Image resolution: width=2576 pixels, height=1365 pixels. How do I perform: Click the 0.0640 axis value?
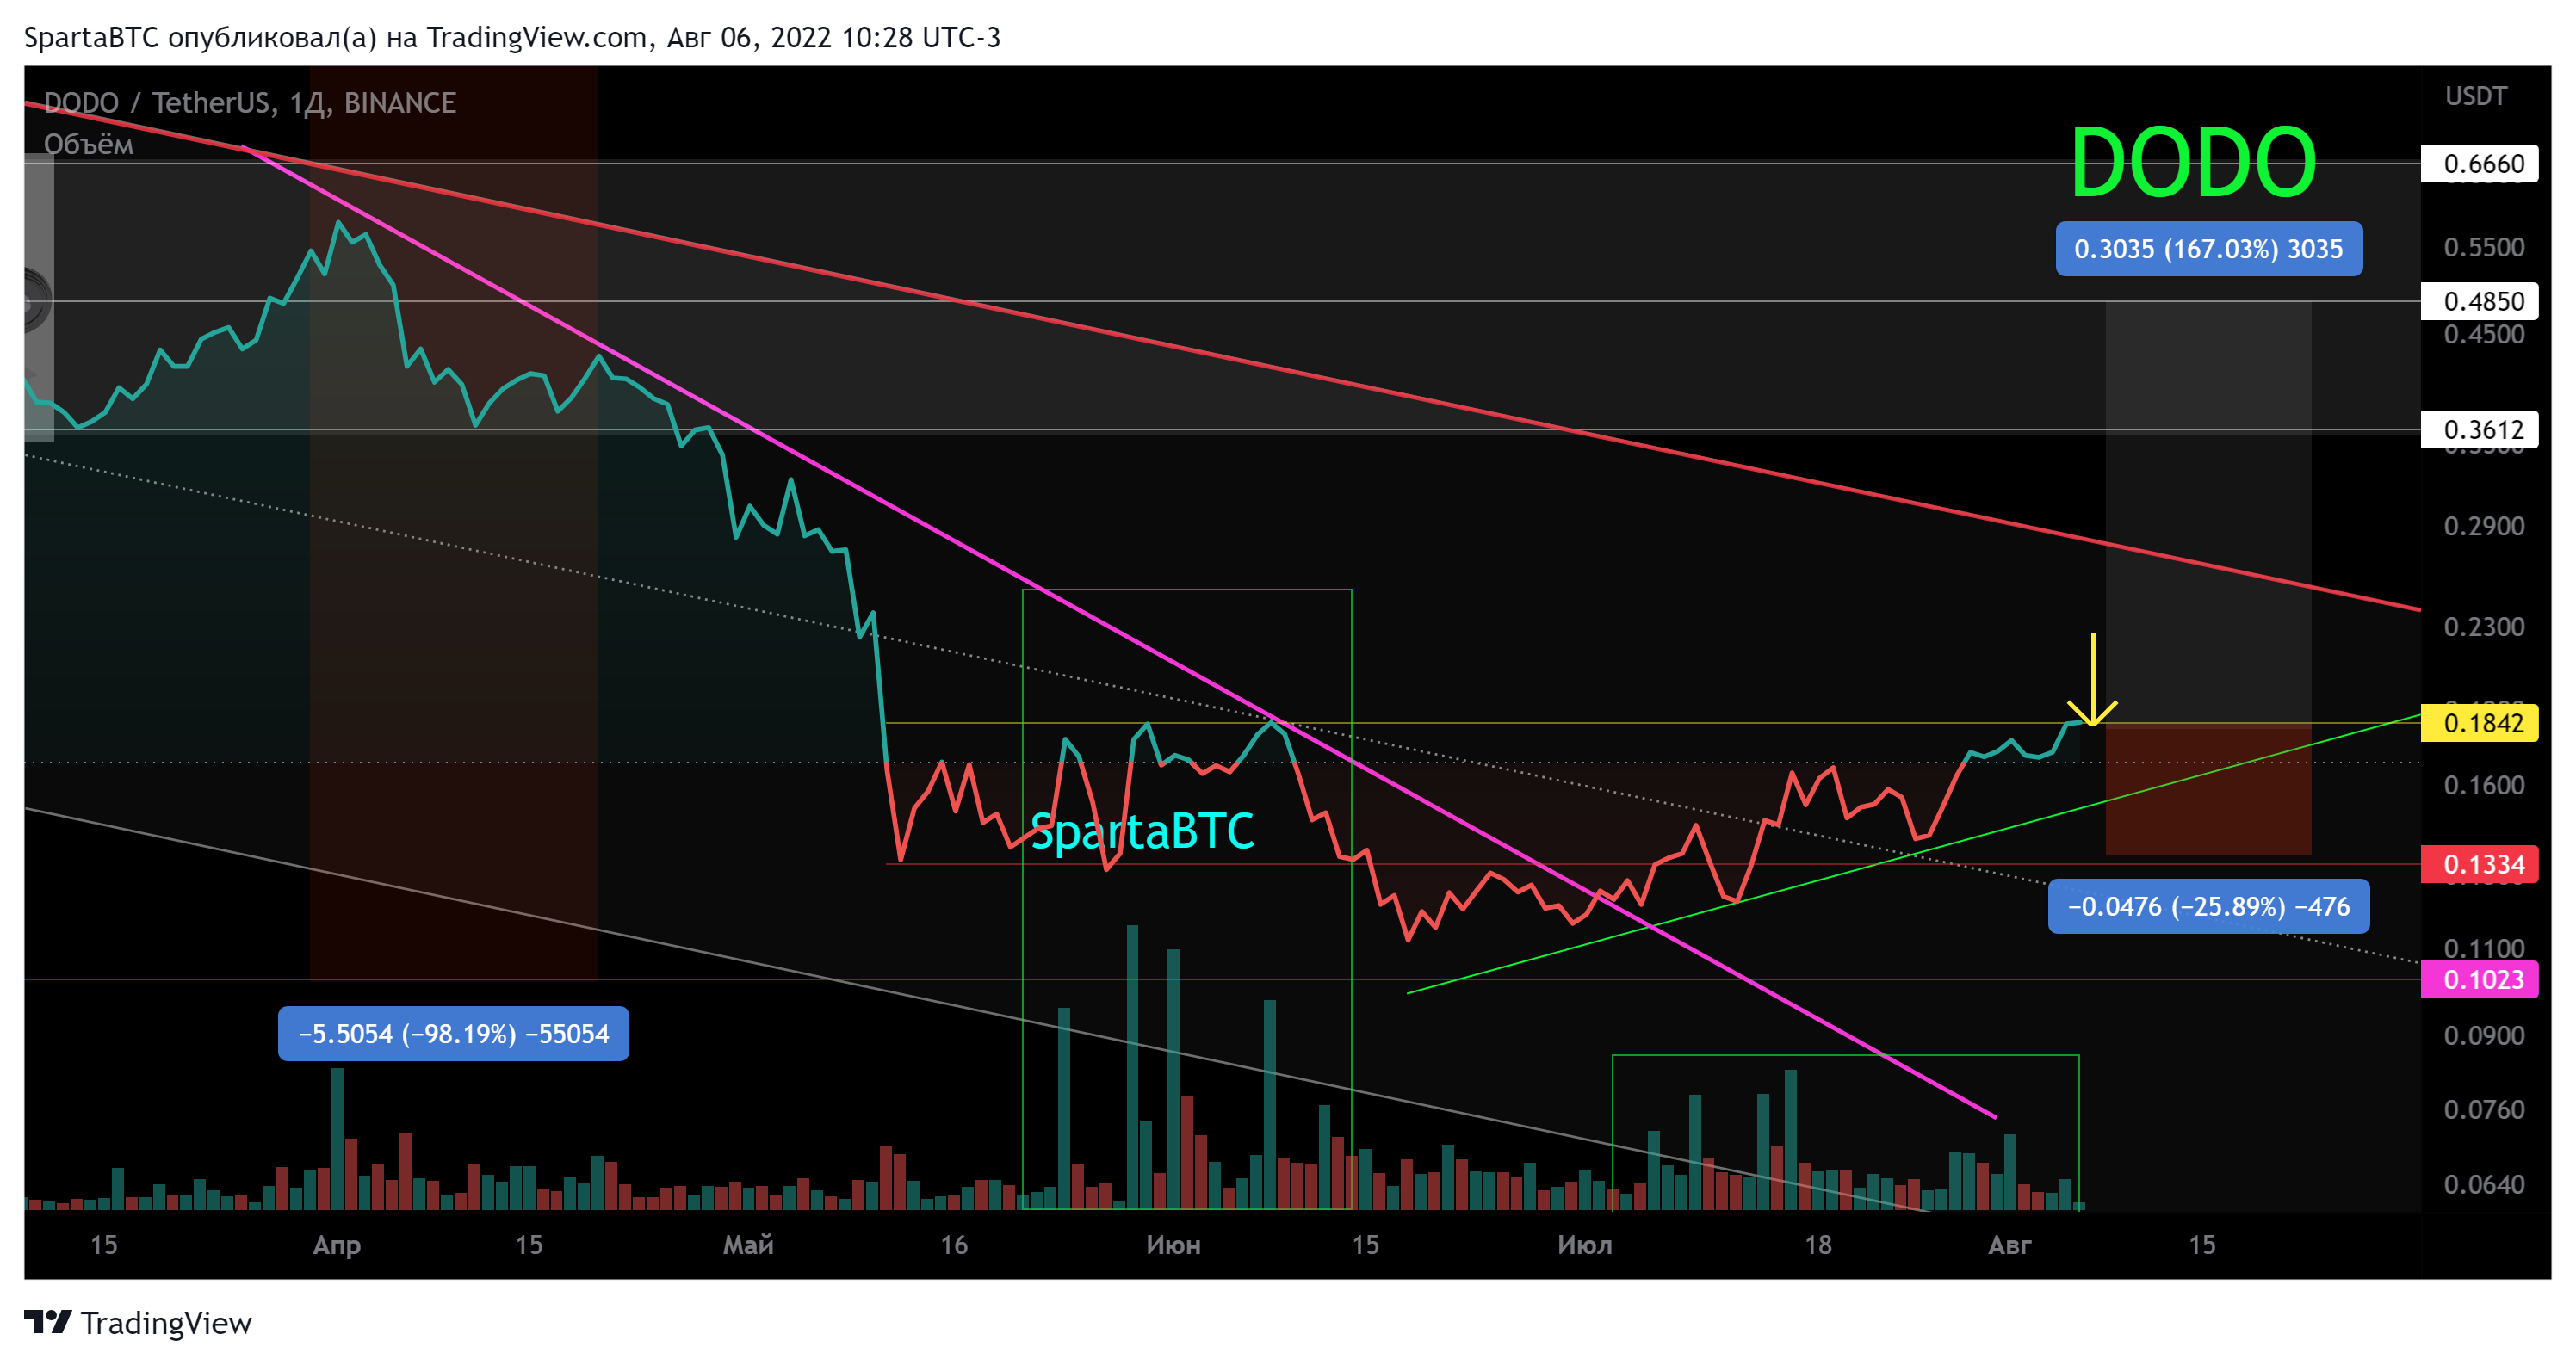click(2484, 1185)
